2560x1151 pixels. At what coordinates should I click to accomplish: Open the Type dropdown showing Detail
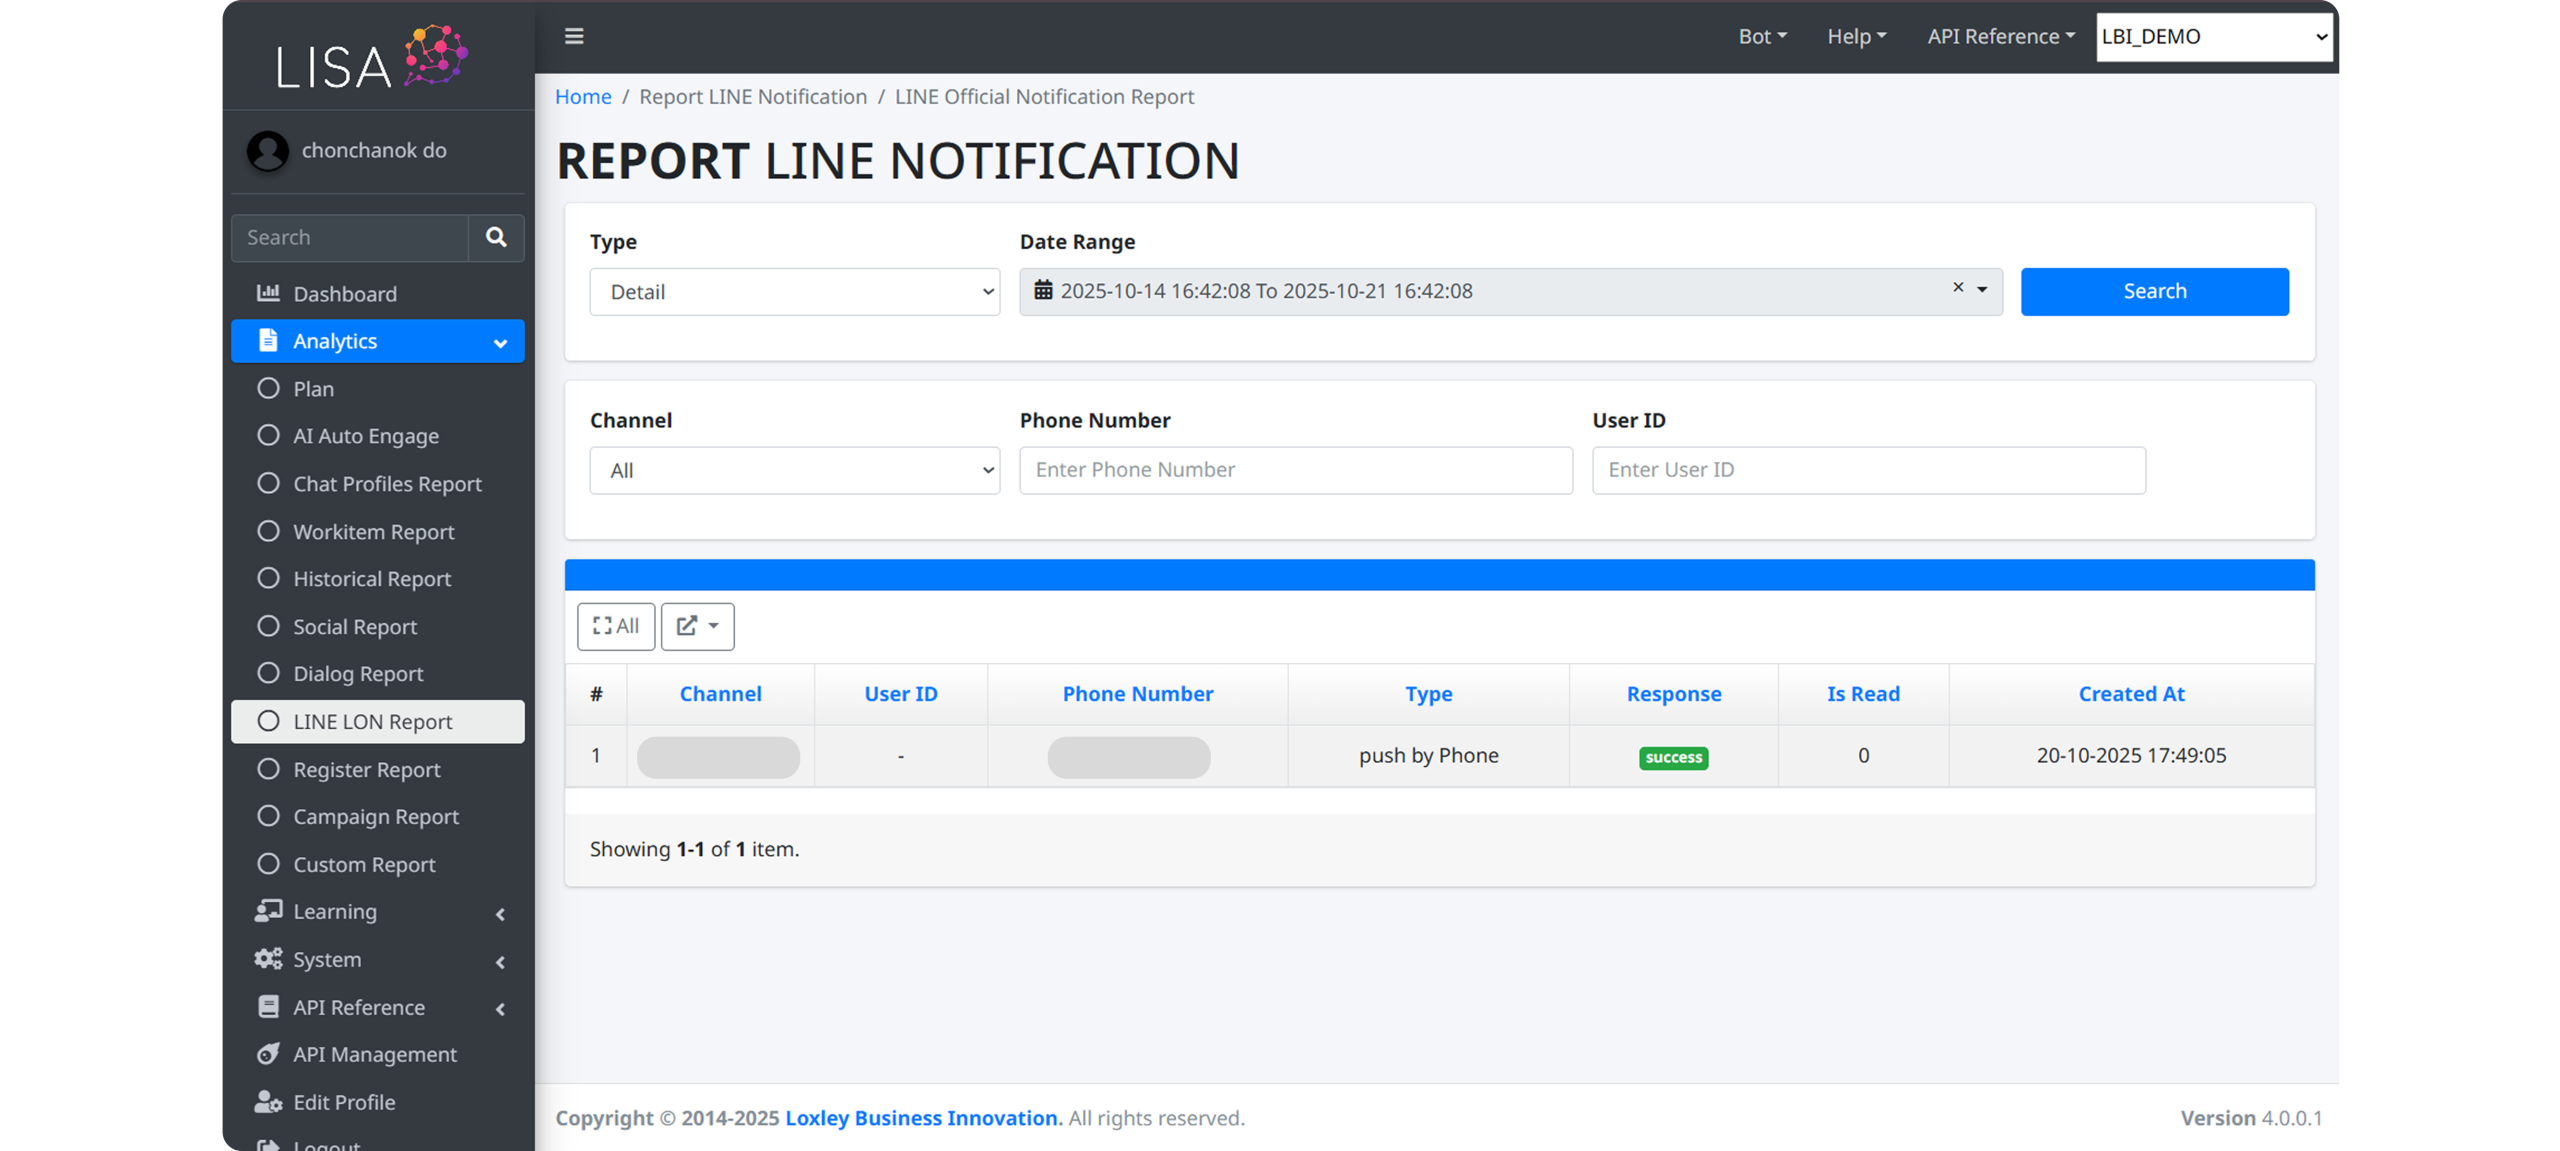pyautogui.click(x=794, y=292)
